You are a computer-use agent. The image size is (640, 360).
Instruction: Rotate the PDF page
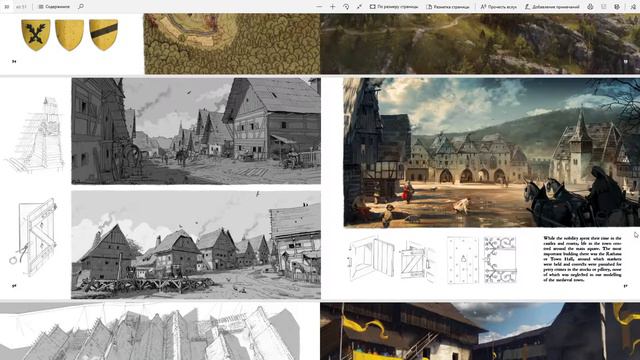pyautogui.click(x=346, y=7)
